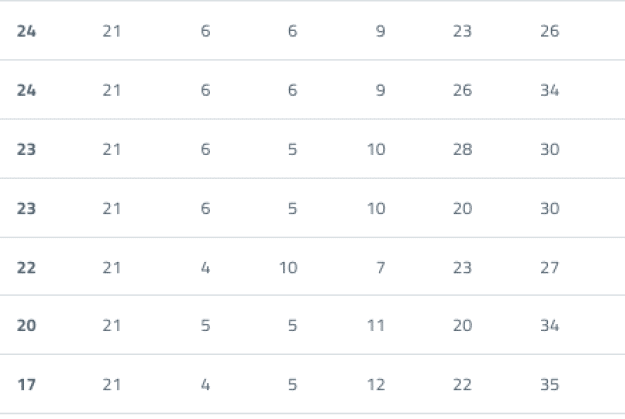Click the 21 in the bottom row
The image size is (625, 419).
111,385
